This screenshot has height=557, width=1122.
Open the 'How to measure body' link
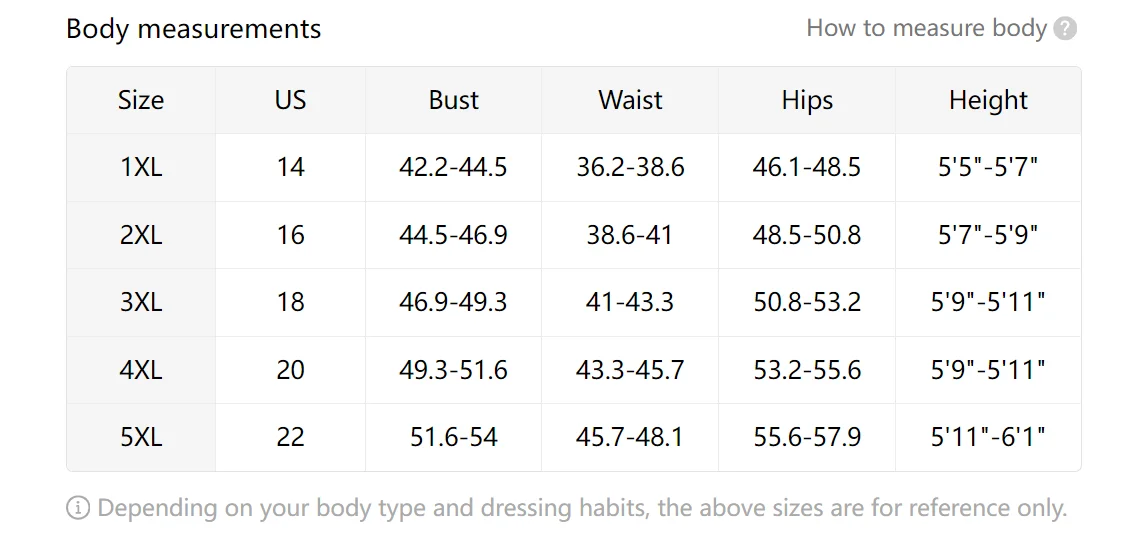coord(926,28)
